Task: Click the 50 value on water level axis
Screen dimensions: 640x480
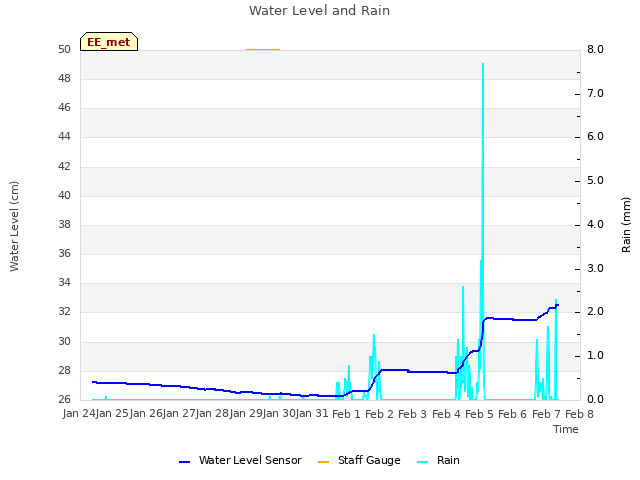Action: [x=64, y=49]
